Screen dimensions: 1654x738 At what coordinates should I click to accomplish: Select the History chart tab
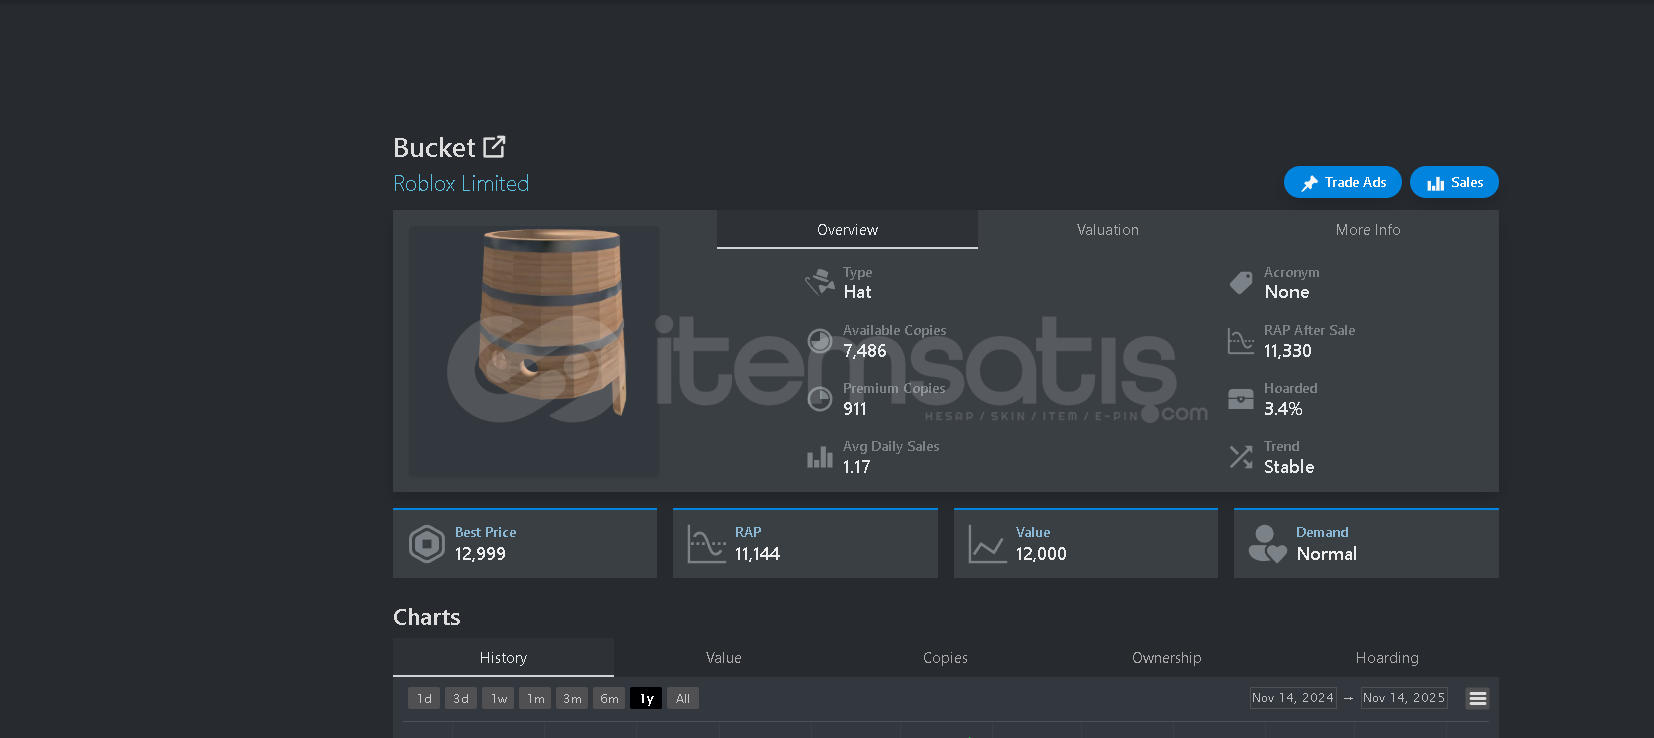(x=503, y=658)
